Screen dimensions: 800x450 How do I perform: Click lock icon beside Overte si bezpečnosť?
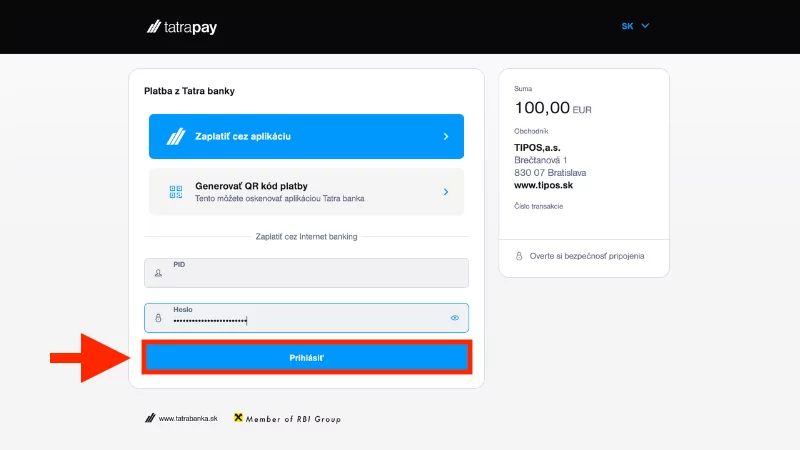point(519,256)
